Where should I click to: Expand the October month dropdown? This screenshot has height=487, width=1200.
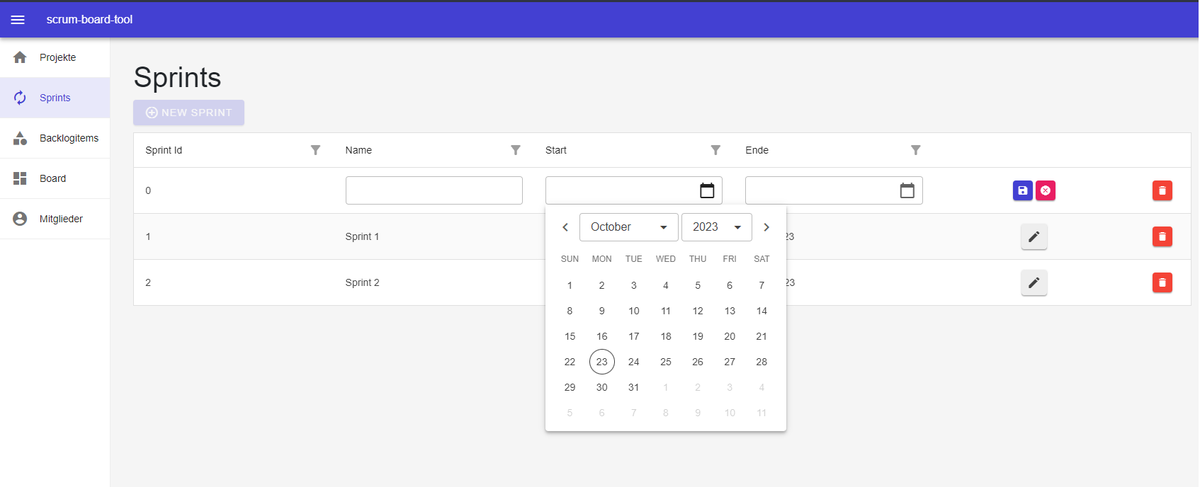coord(628,227)
